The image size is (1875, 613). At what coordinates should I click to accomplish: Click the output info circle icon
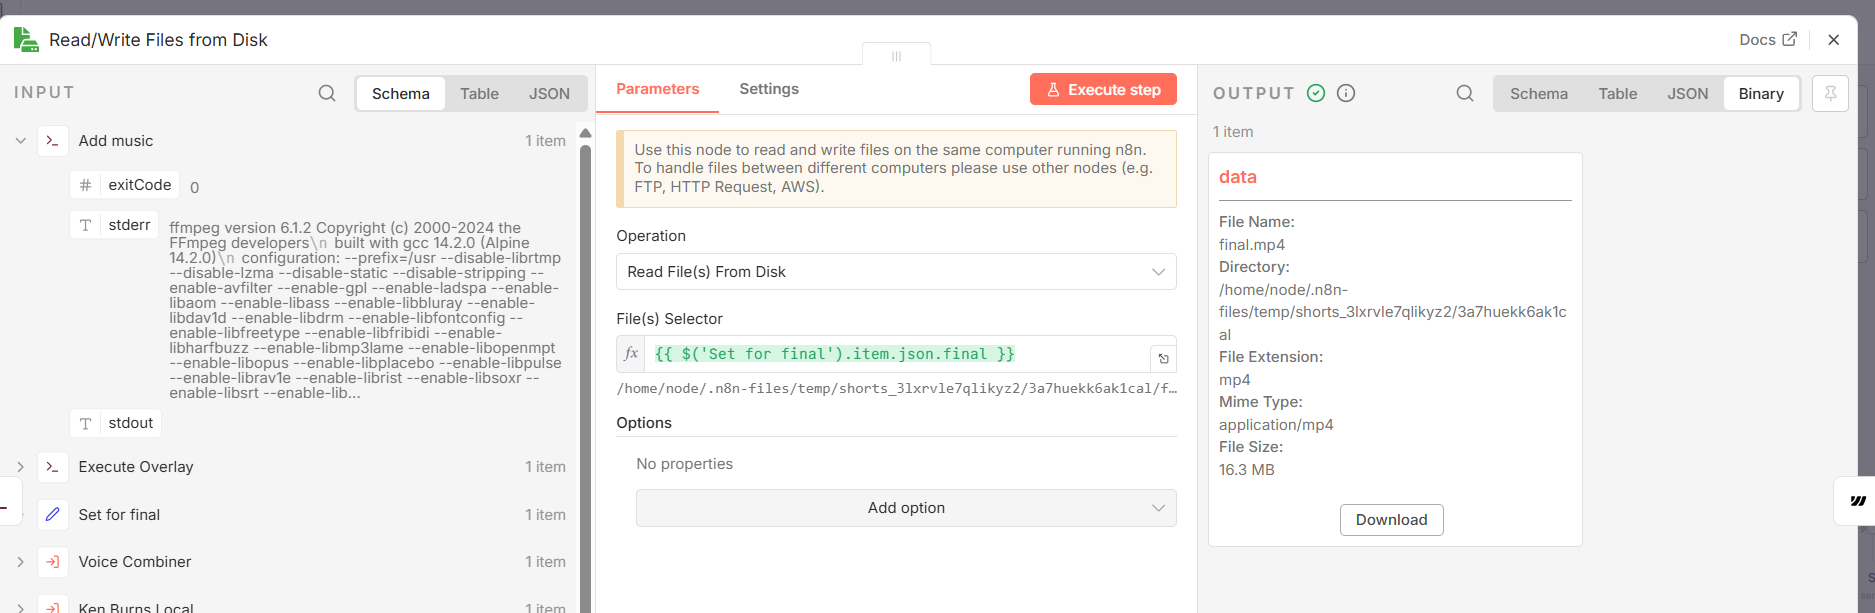pos(1346,93)
